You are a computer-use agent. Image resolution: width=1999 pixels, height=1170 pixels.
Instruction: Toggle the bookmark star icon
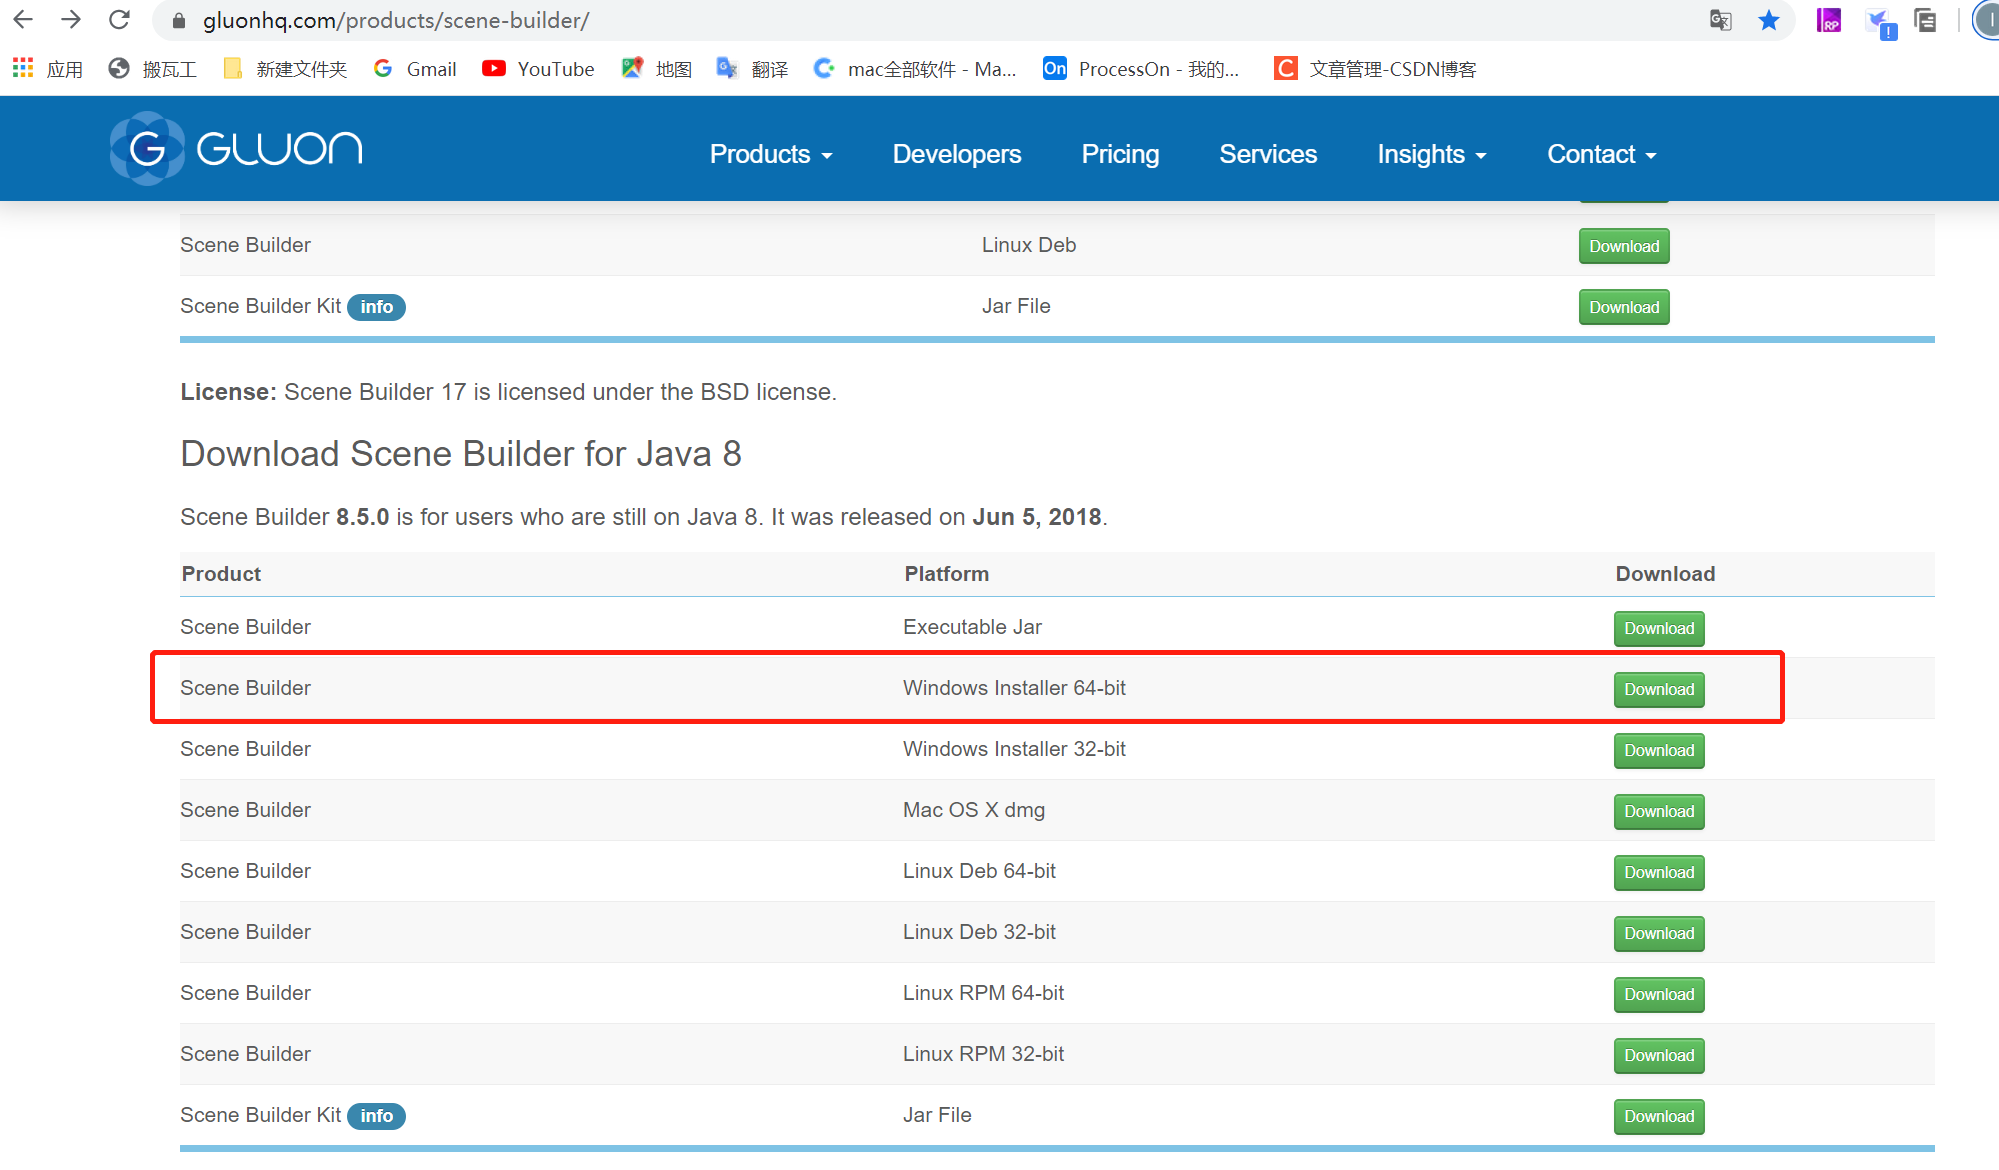[1769, 20]
